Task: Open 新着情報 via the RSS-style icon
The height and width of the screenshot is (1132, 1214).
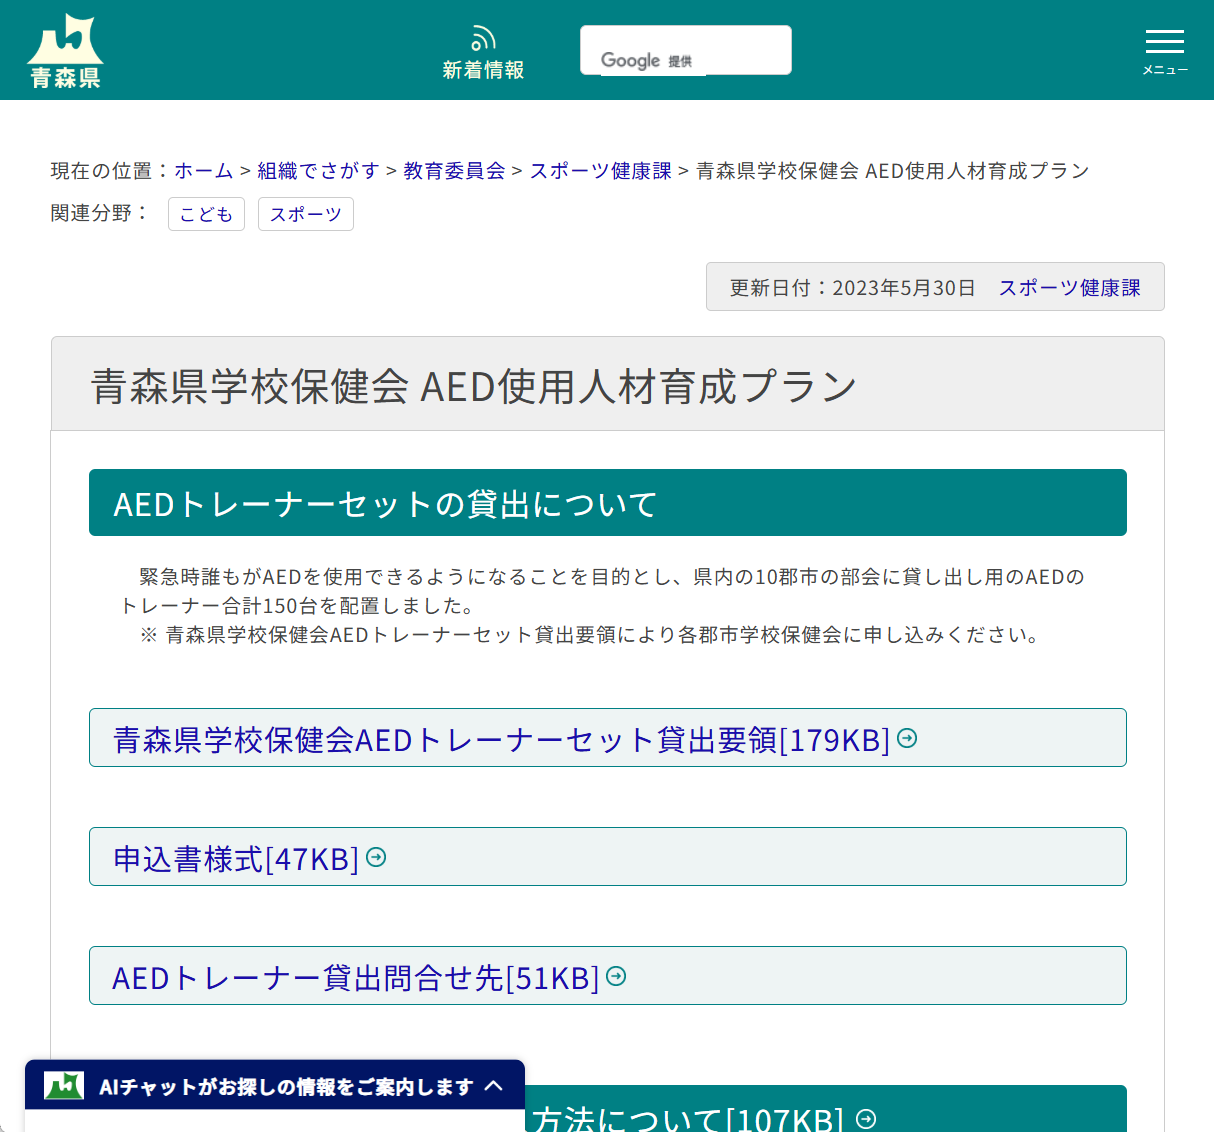Action: click(483, 38)
